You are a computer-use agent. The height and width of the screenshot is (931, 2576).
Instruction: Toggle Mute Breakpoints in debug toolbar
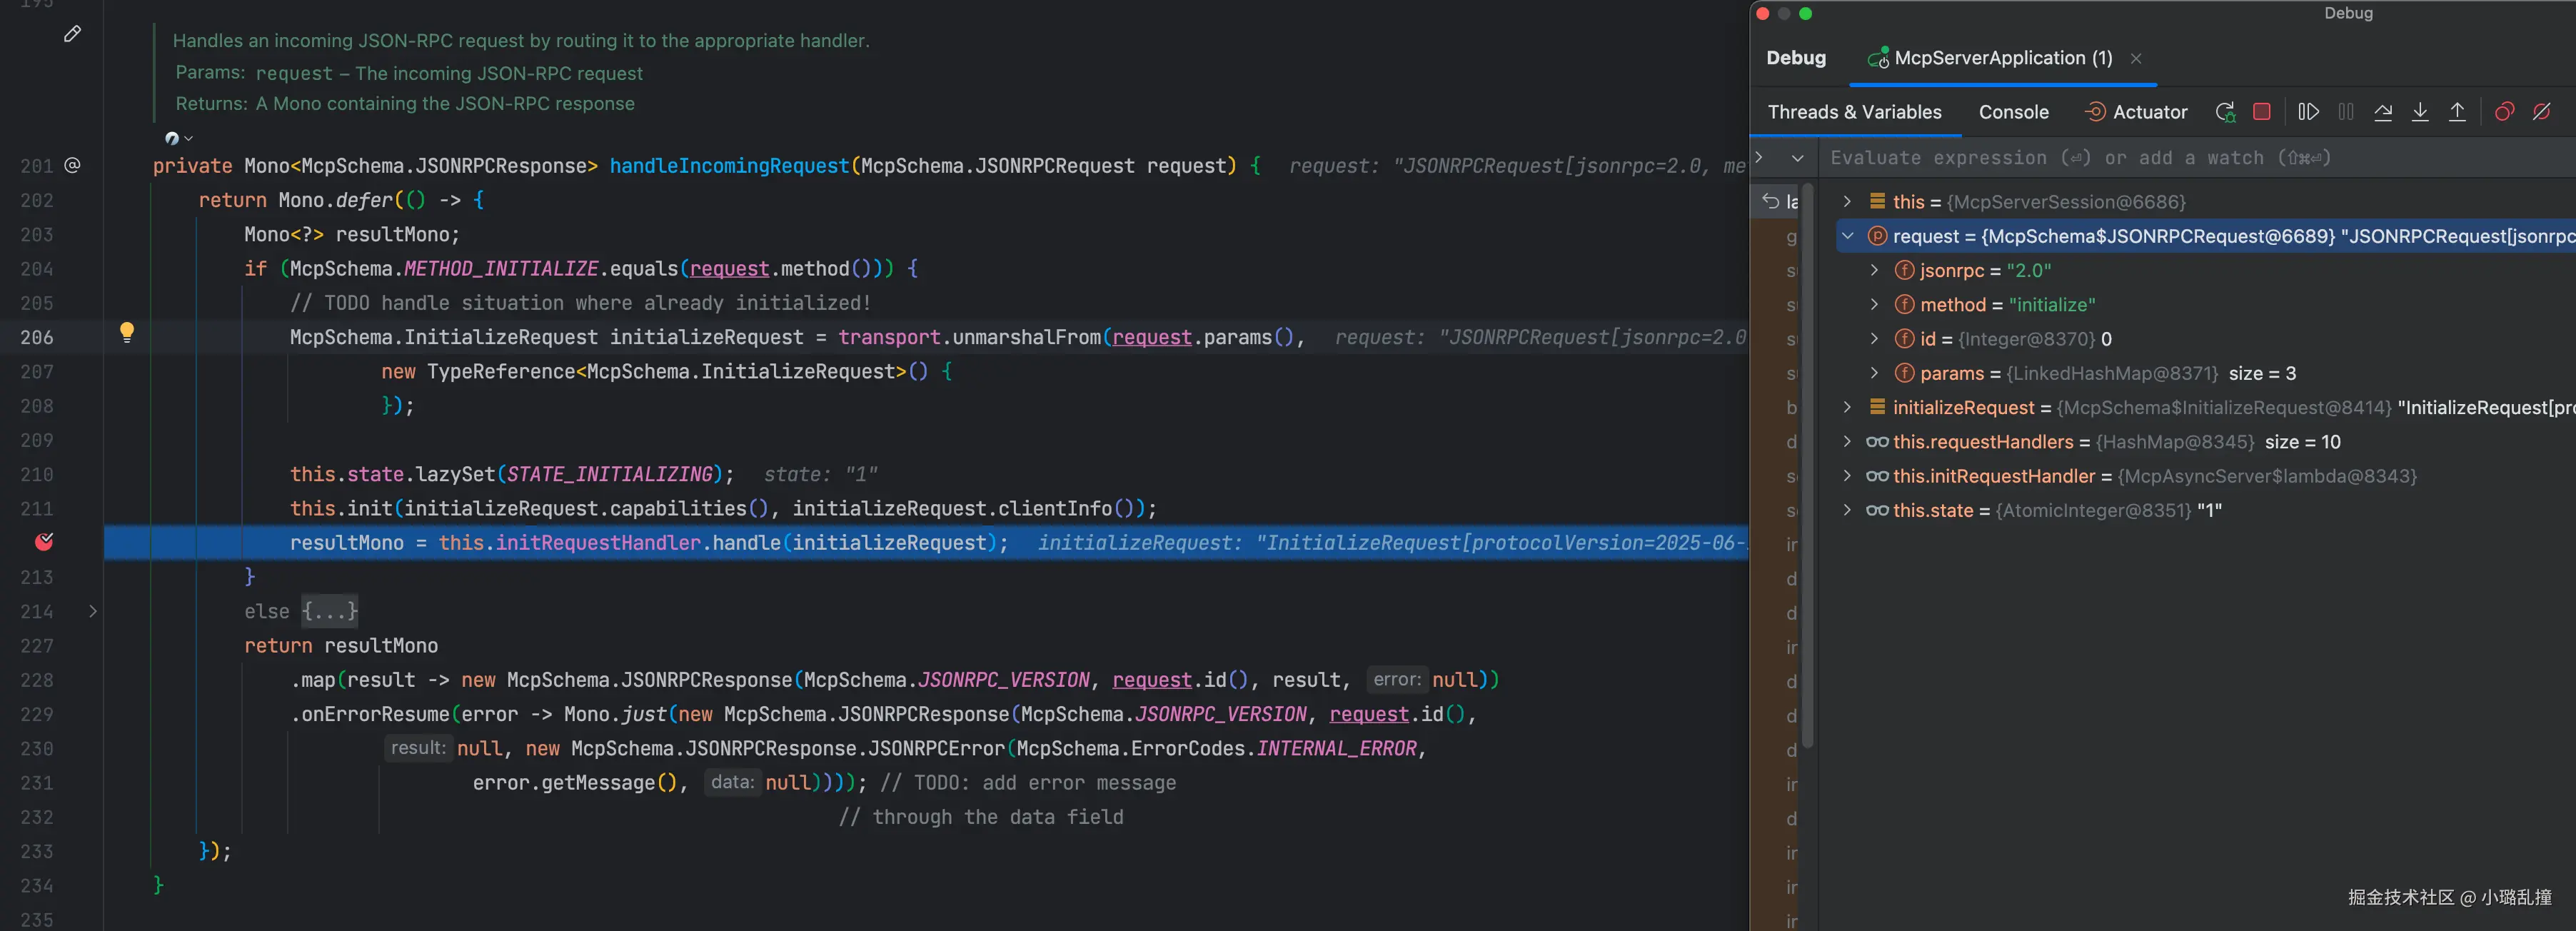point(2541,112)
